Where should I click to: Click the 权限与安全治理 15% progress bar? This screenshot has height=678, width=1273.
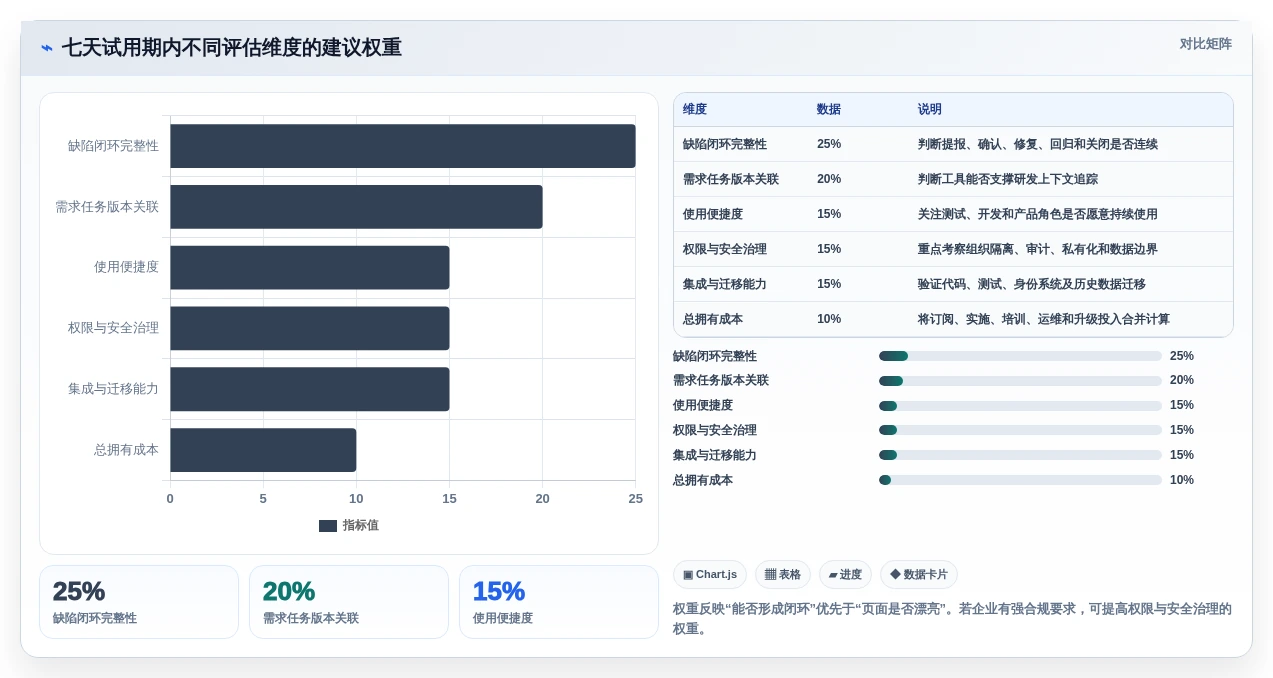[1020, 430]
